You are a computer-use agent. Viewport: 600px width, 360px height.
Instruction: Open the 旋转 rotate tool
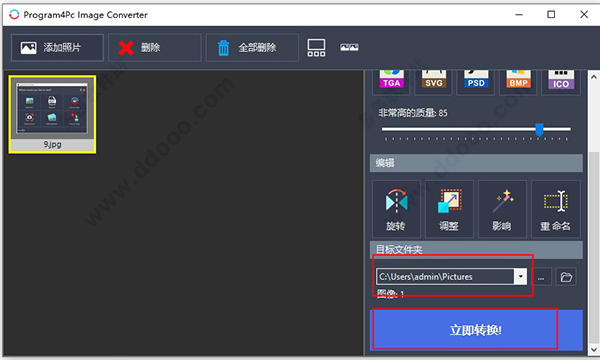[396, 209]
